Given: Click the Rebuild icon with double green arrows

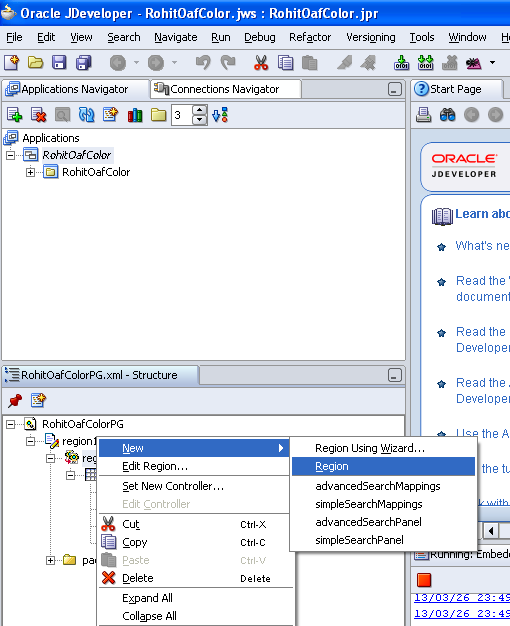Looking at the screenshot, I should 425,63.
